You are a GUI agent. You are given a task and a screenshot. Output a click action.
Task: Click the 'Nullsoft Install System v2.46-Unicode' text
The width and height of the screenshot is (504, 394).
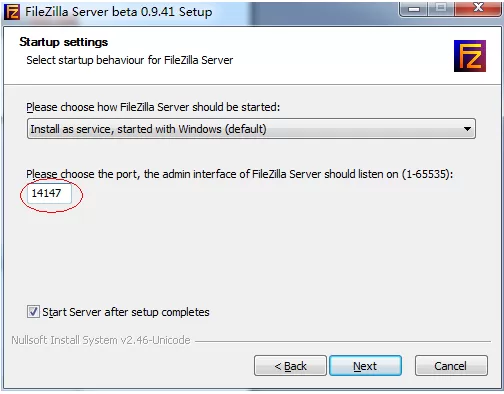point(101,340)
